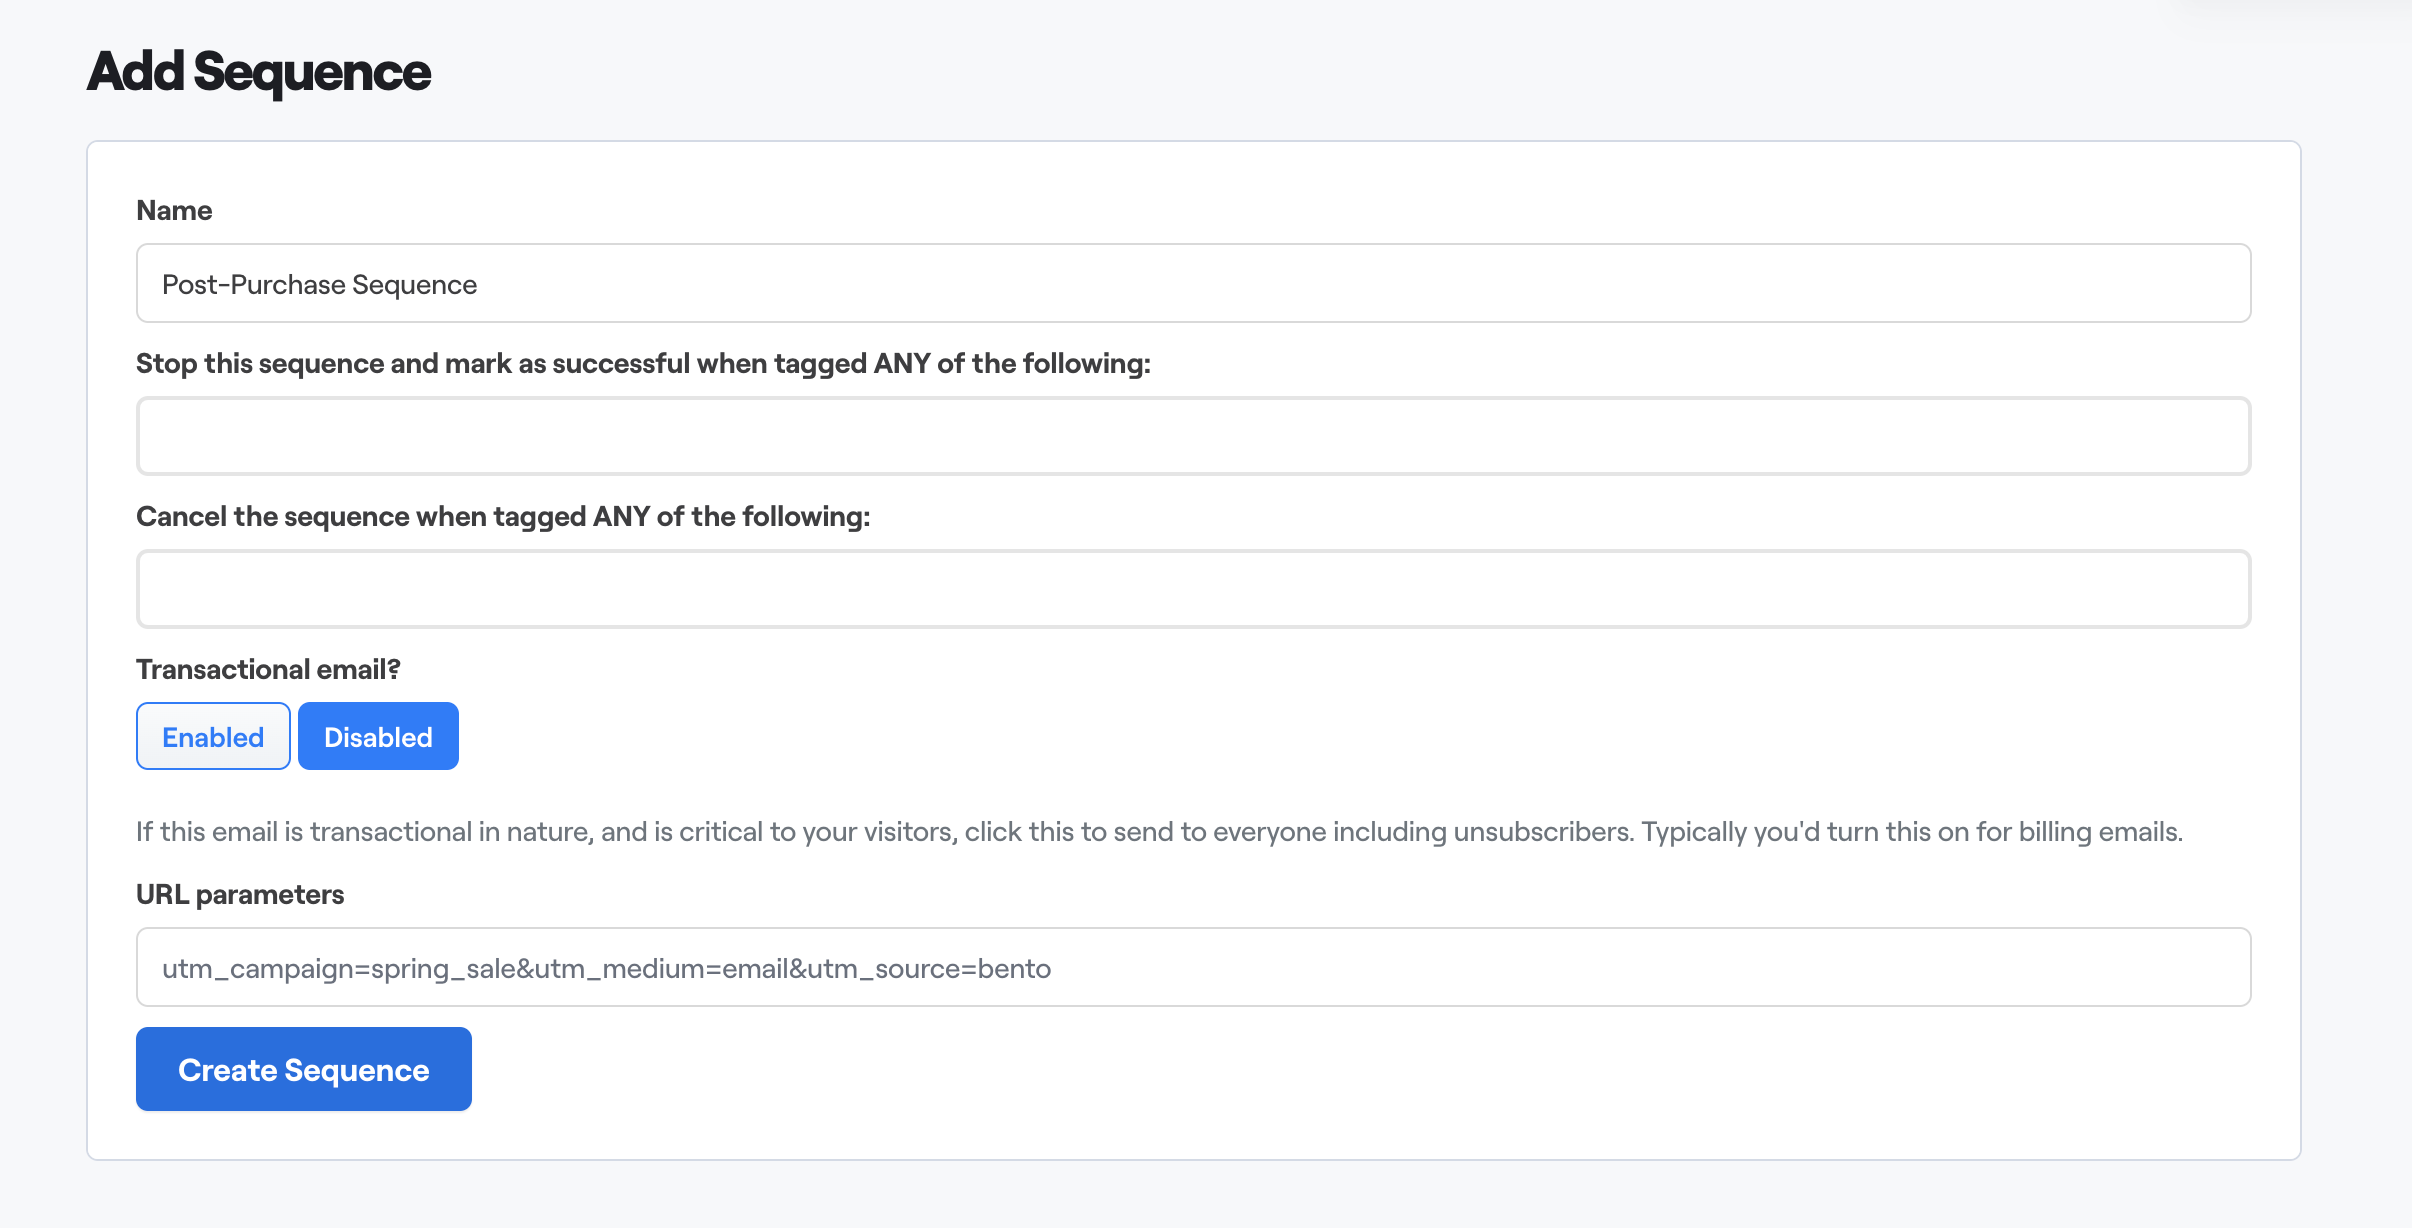Image resolution: width=2412 pixels, height=1228 pixels.
Task: Select Disabled for transactional email
Action: [x=378, y=737]
